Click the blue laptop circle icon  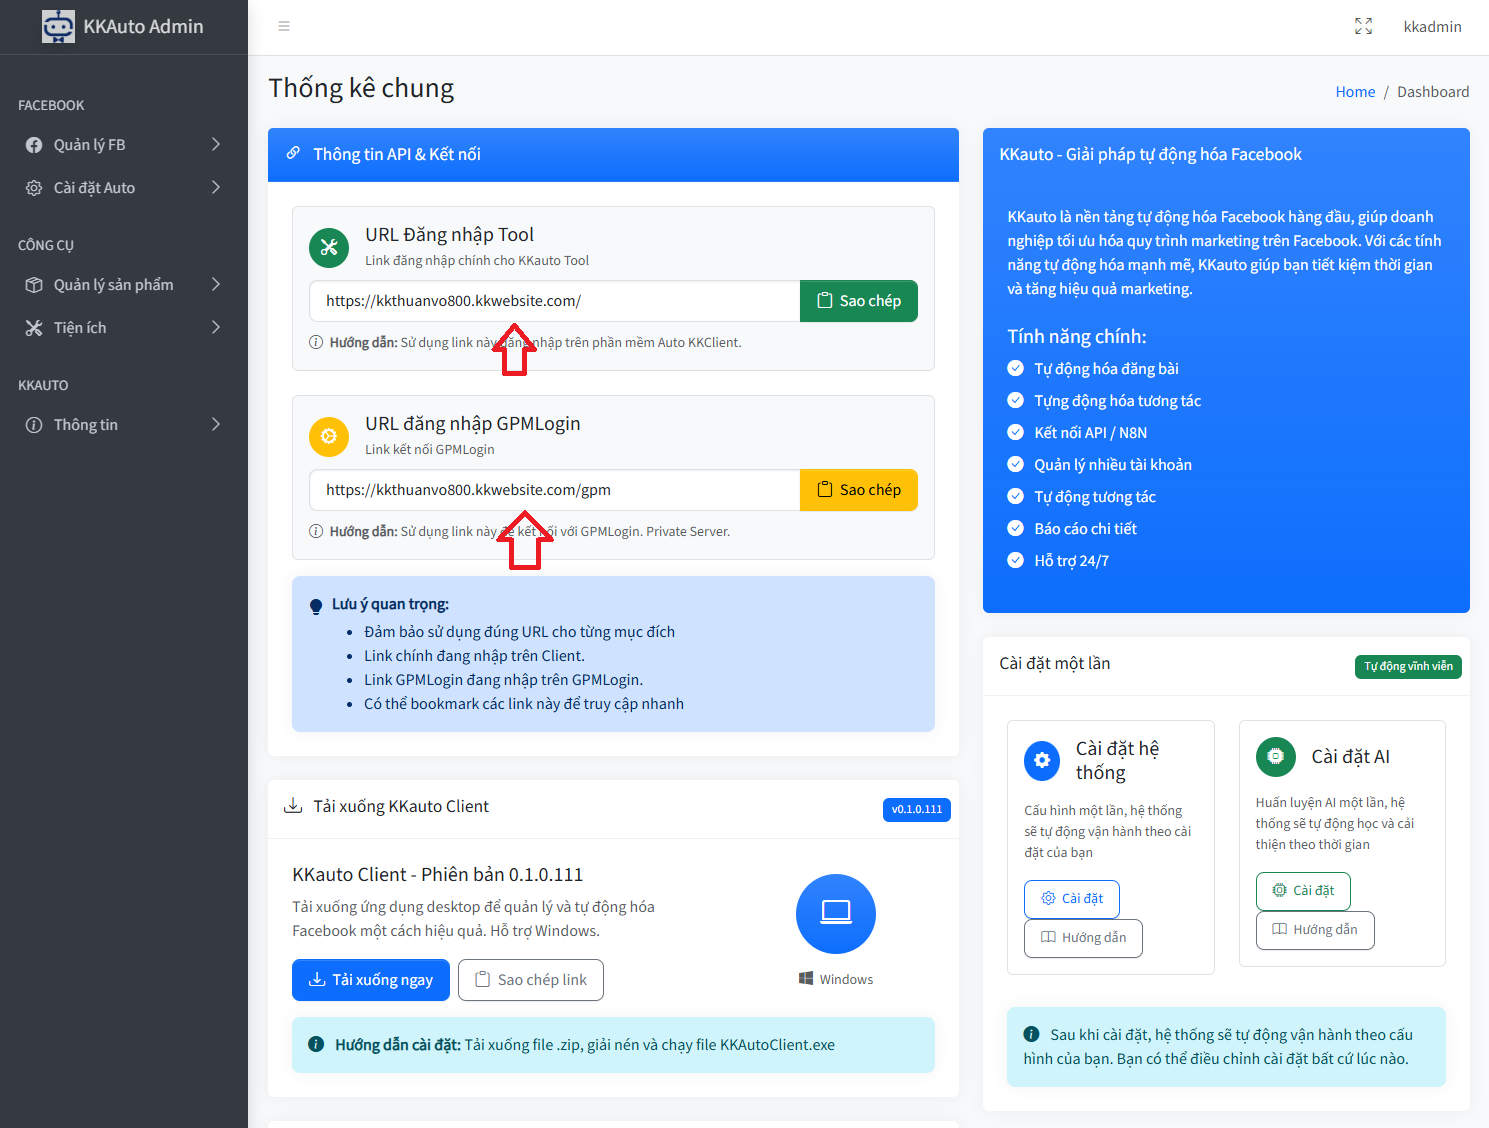coord(836,914)
